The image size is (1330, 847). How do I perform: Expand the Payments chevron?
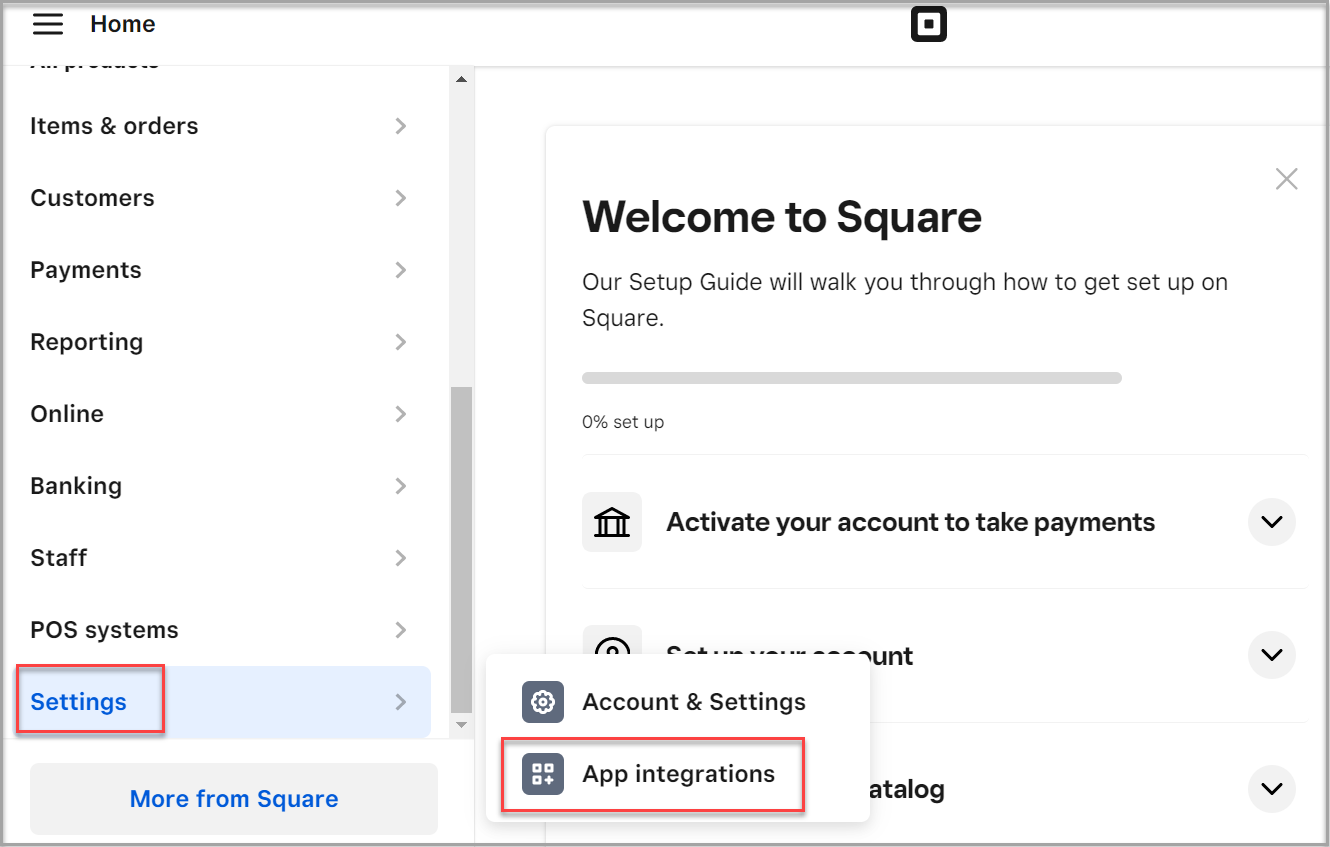pyautogui.click(x=400, y=270)
